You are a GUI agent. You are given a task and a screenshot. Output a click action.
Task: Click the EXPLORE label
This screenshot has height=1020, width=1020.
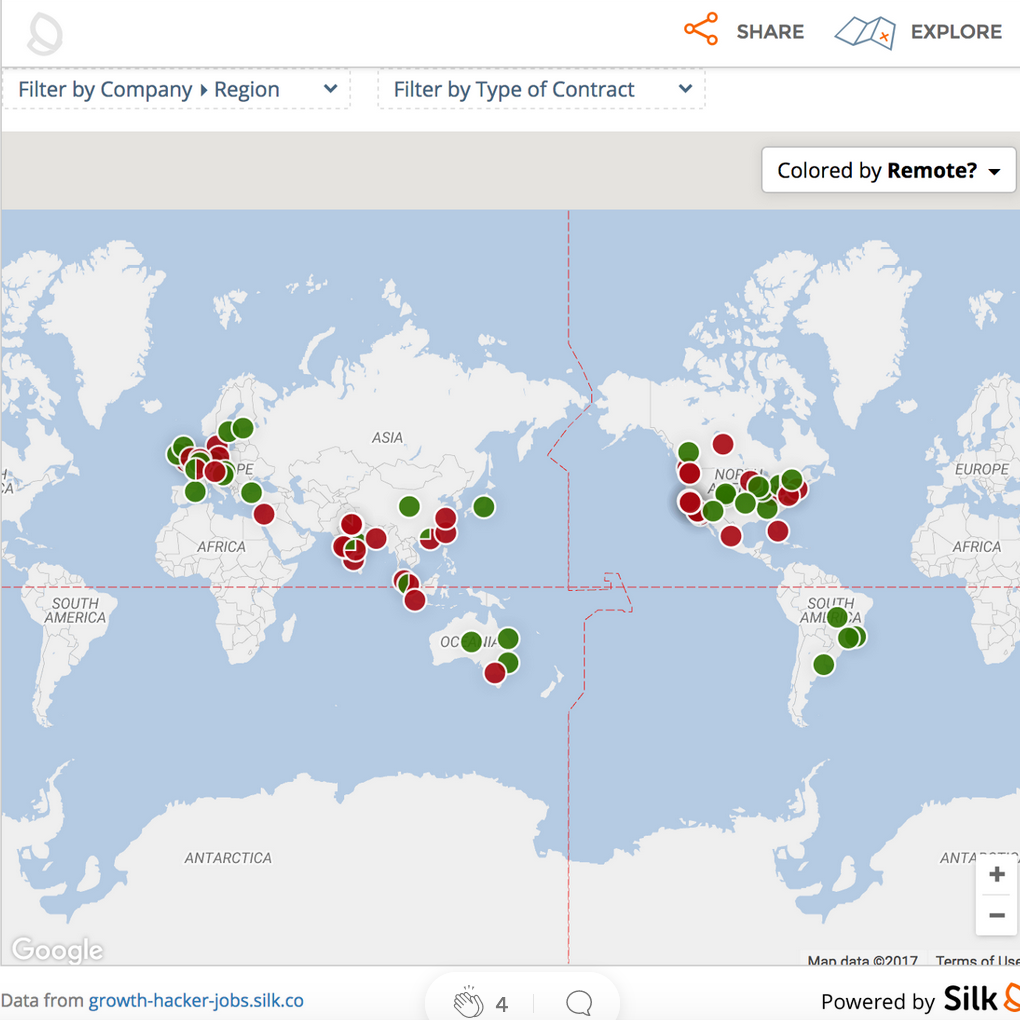click(955, 32)
